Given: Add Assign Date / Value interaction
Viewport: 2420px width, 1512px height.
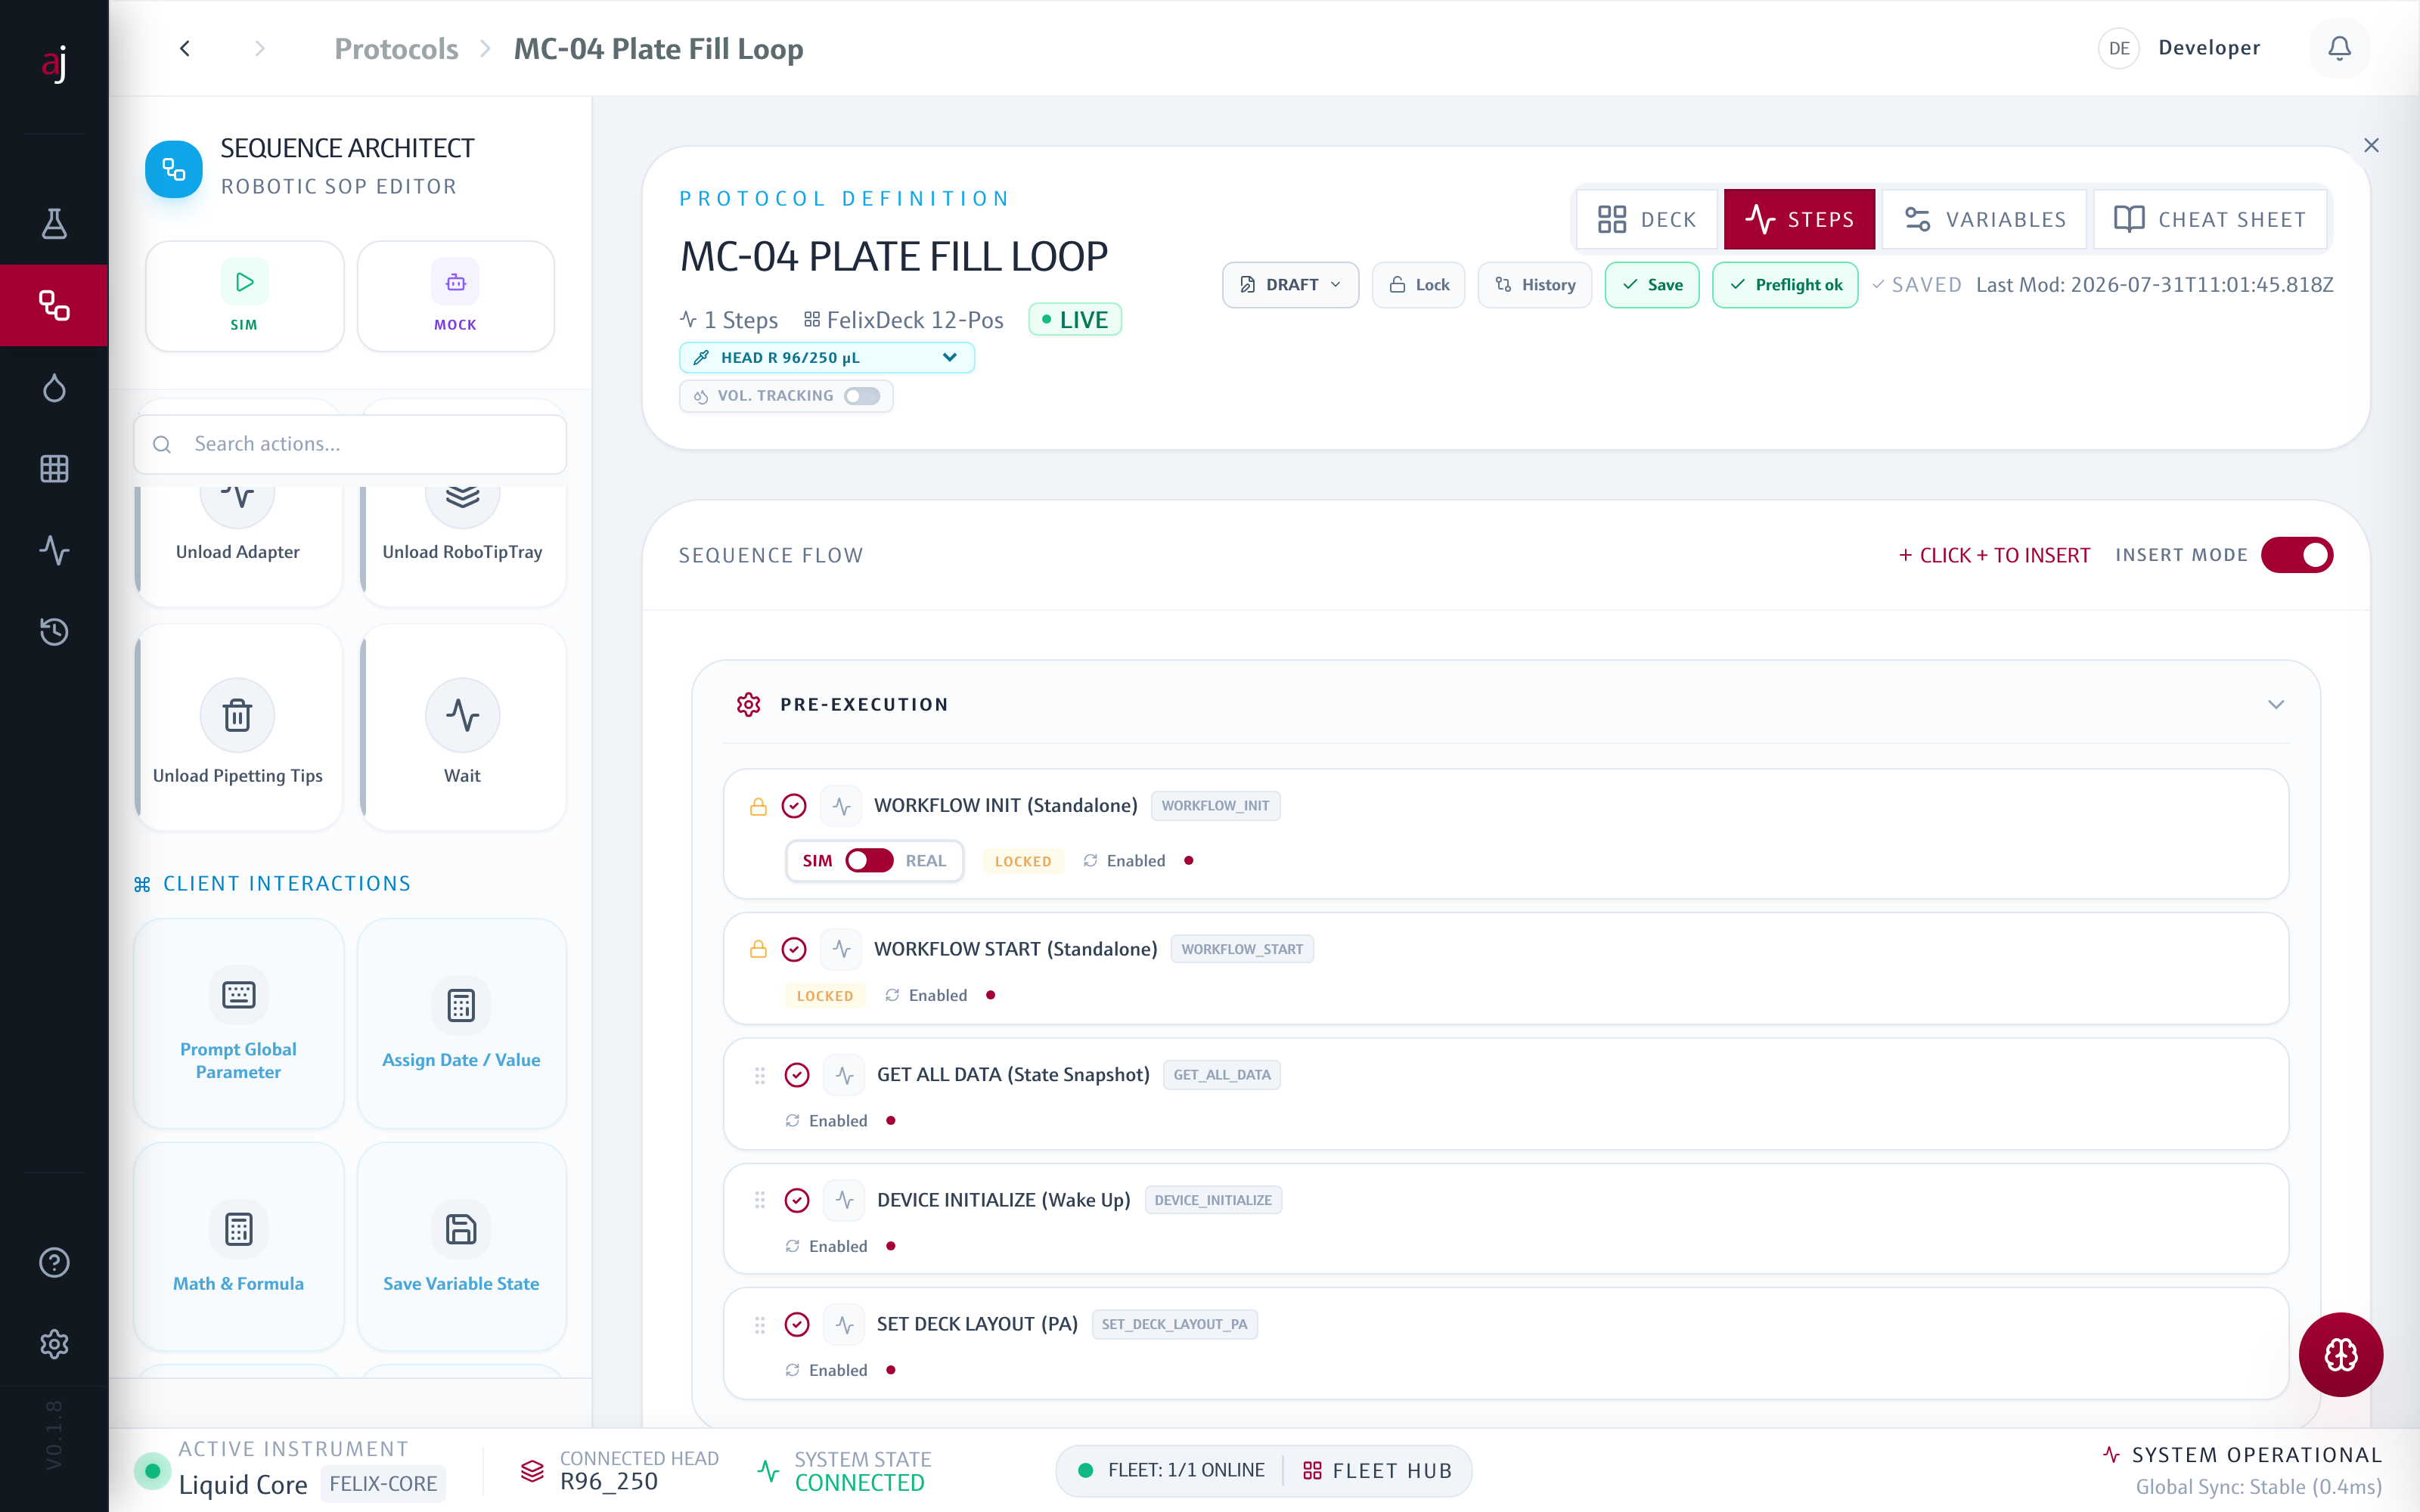Looking at the screenshot, I should (x=461, y=1023).
